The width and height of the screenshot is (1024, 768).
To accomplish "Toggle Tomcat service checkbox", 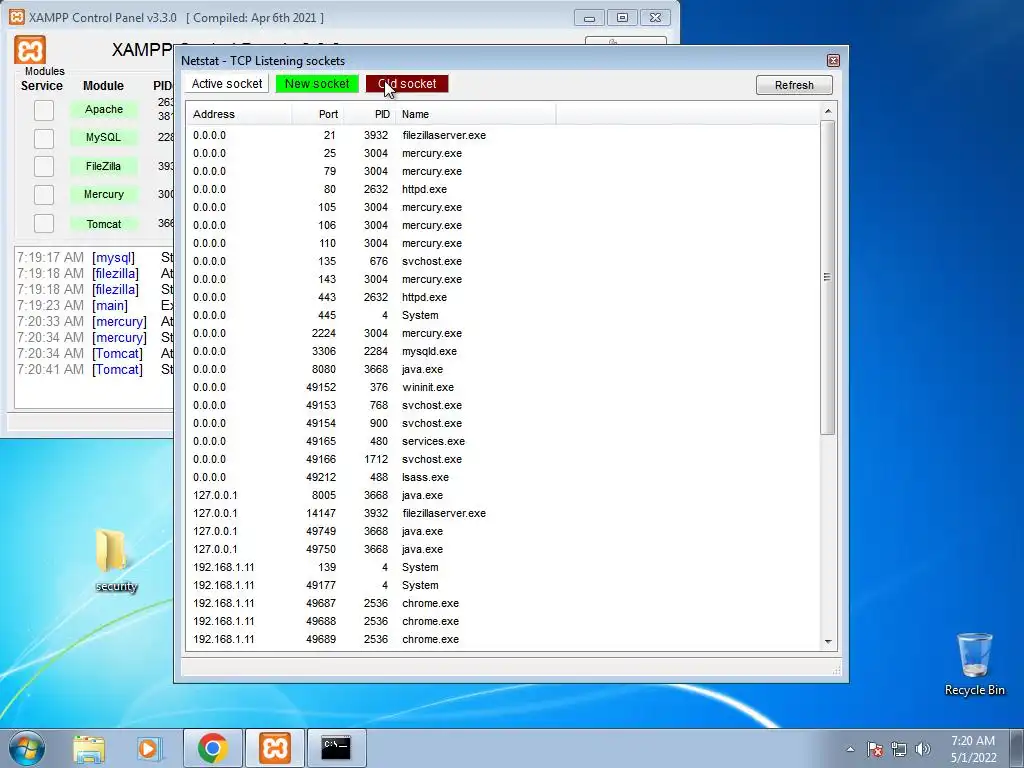I will [44, 223].
